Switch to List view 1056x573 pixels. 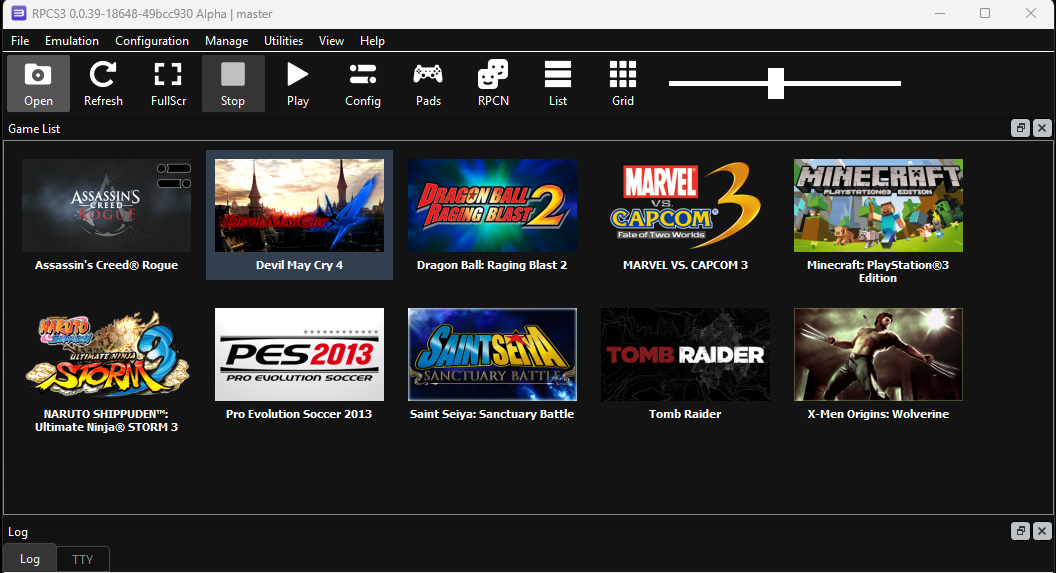point(558,83)
